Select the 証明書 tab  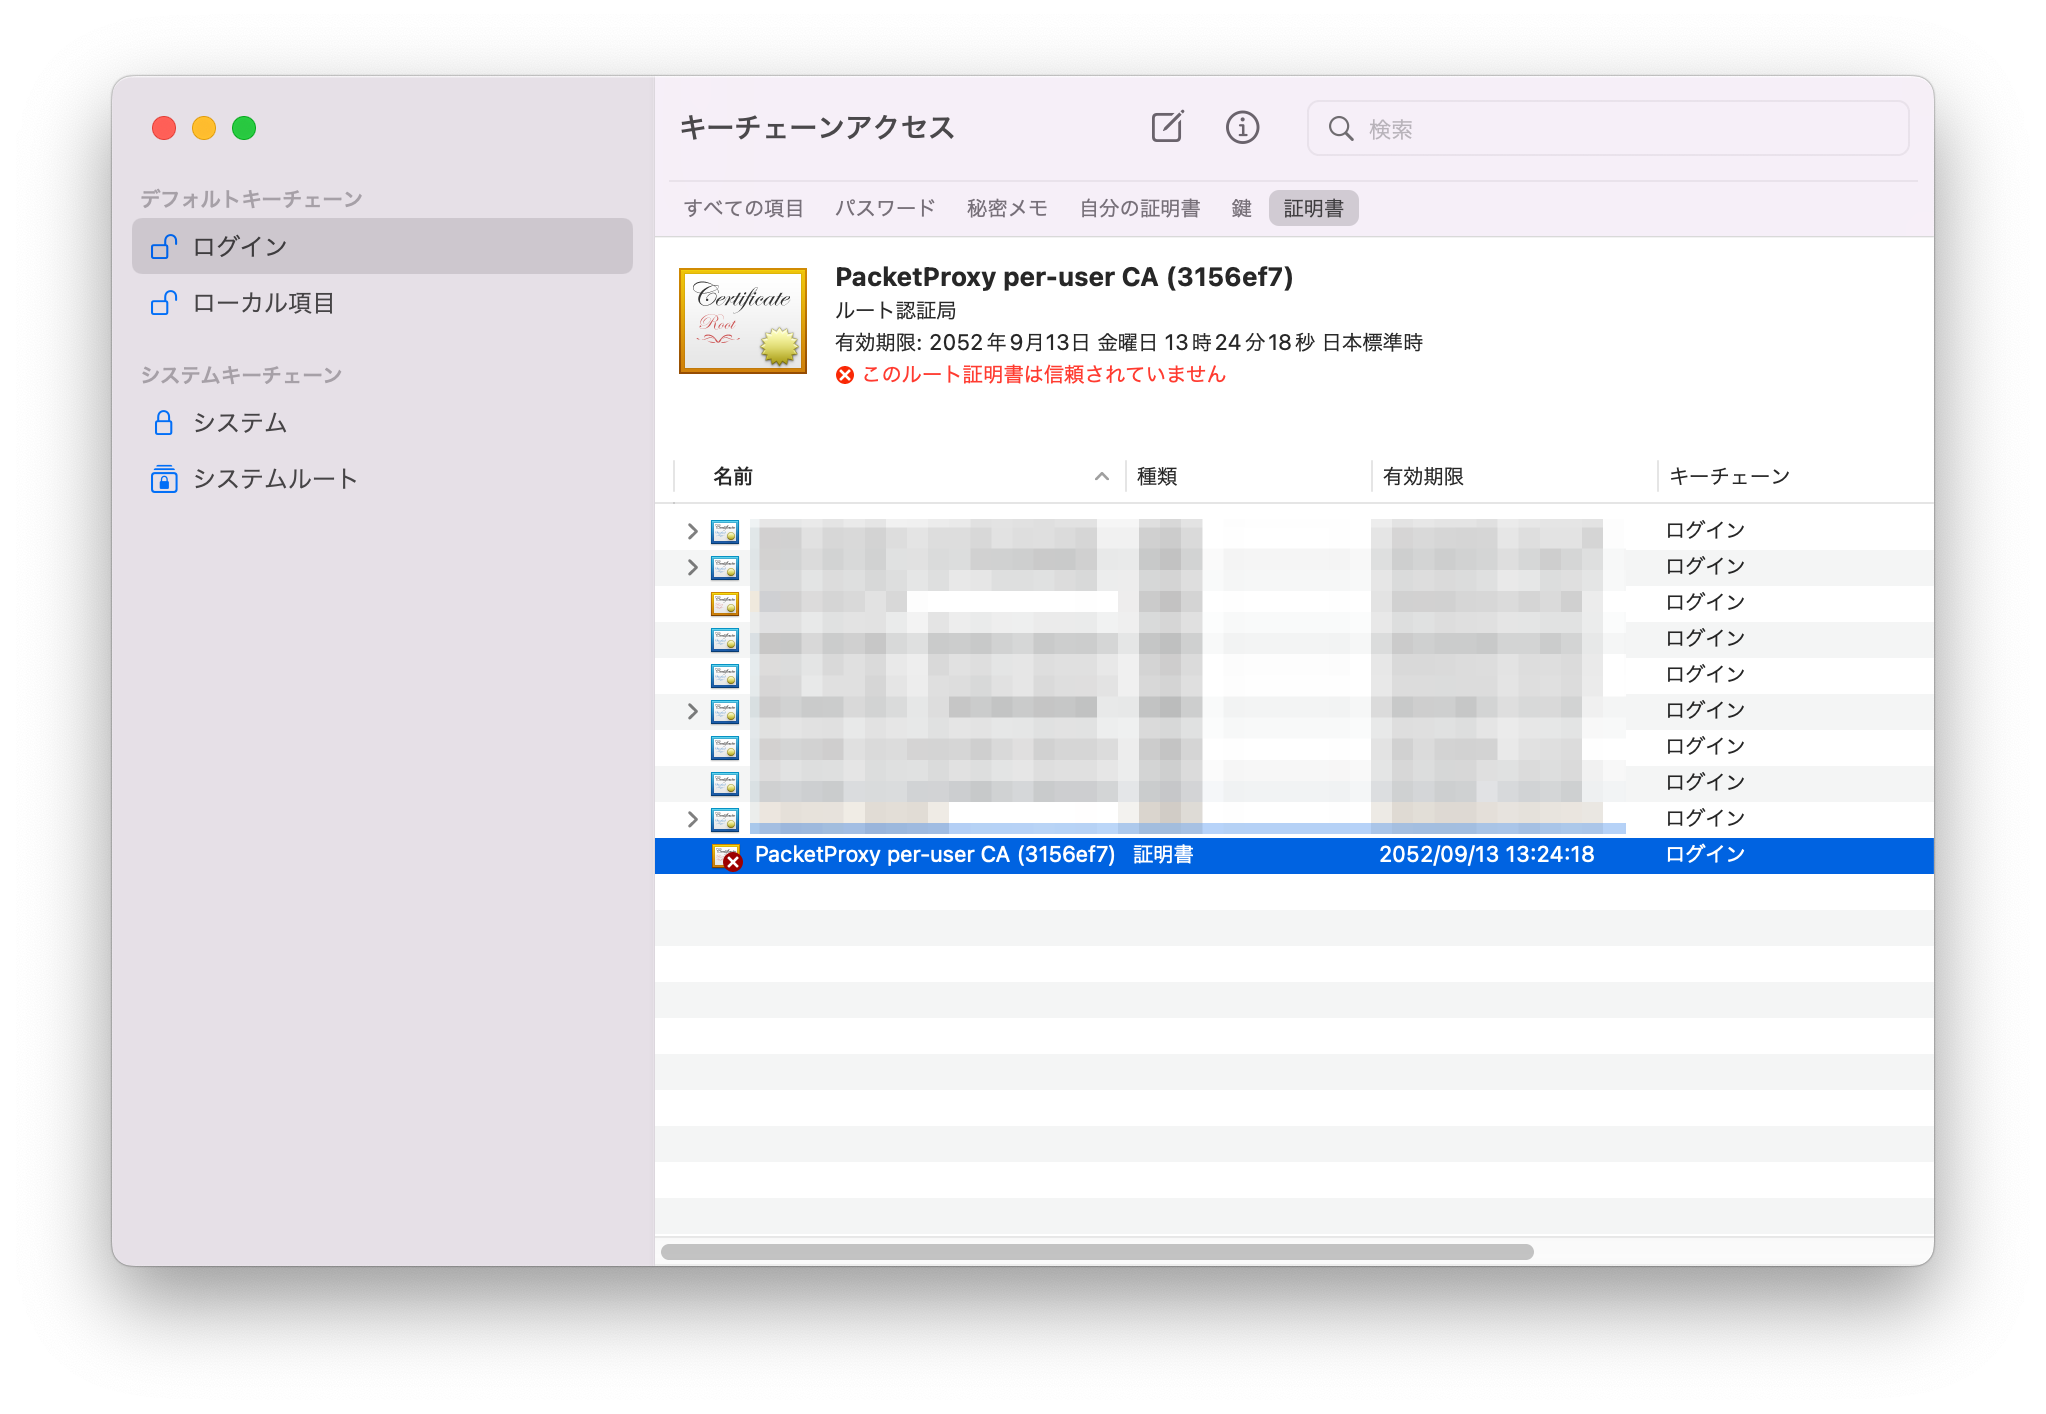click(1313, 208)
